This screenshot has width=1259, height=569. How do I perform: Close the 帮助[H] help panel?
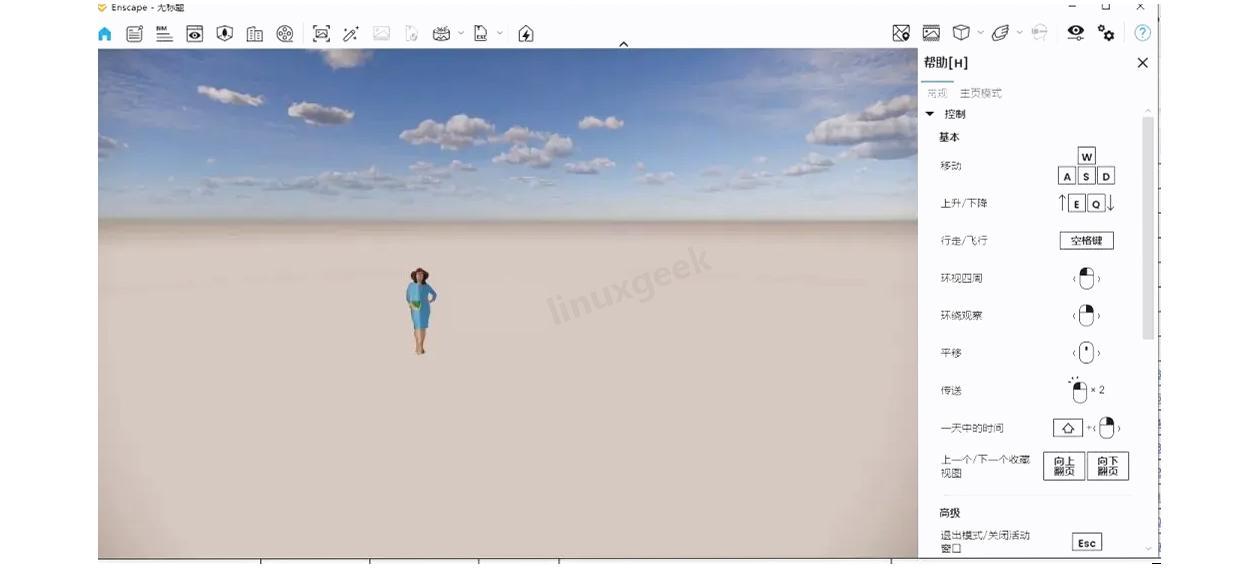1142,63
